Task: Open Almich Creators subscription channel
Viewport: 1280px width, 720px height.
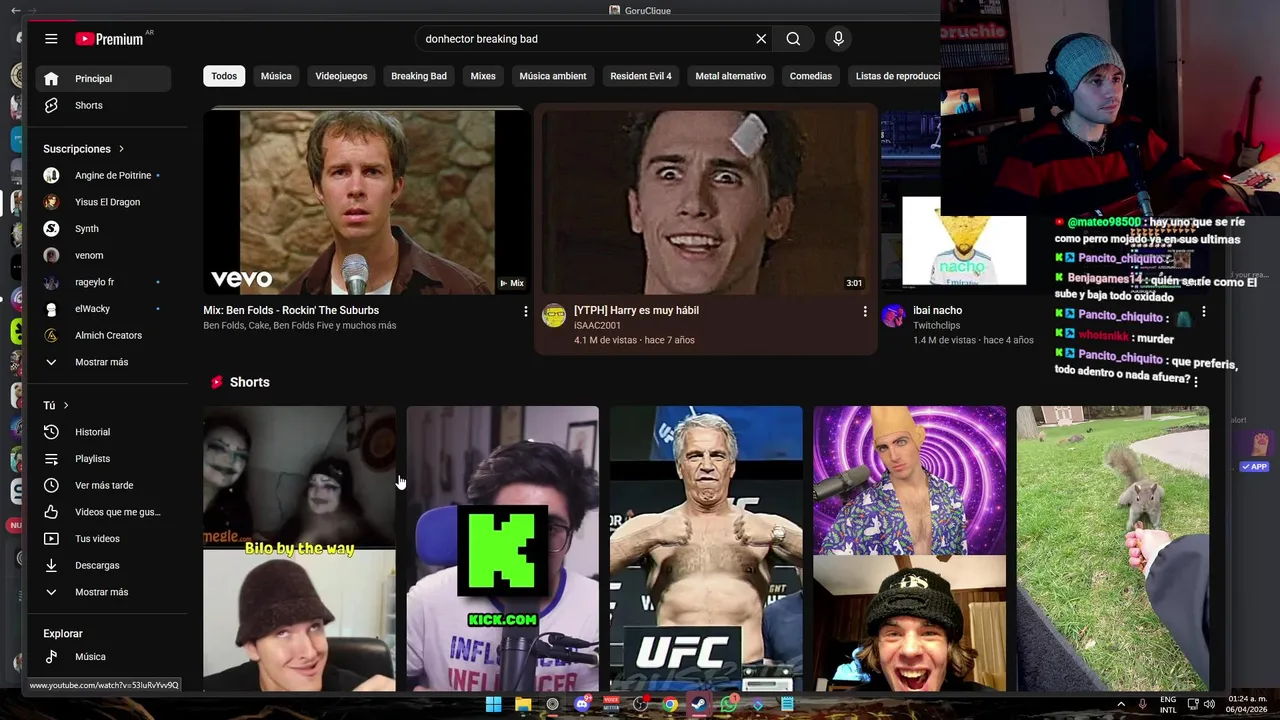Action: (104, 335)
